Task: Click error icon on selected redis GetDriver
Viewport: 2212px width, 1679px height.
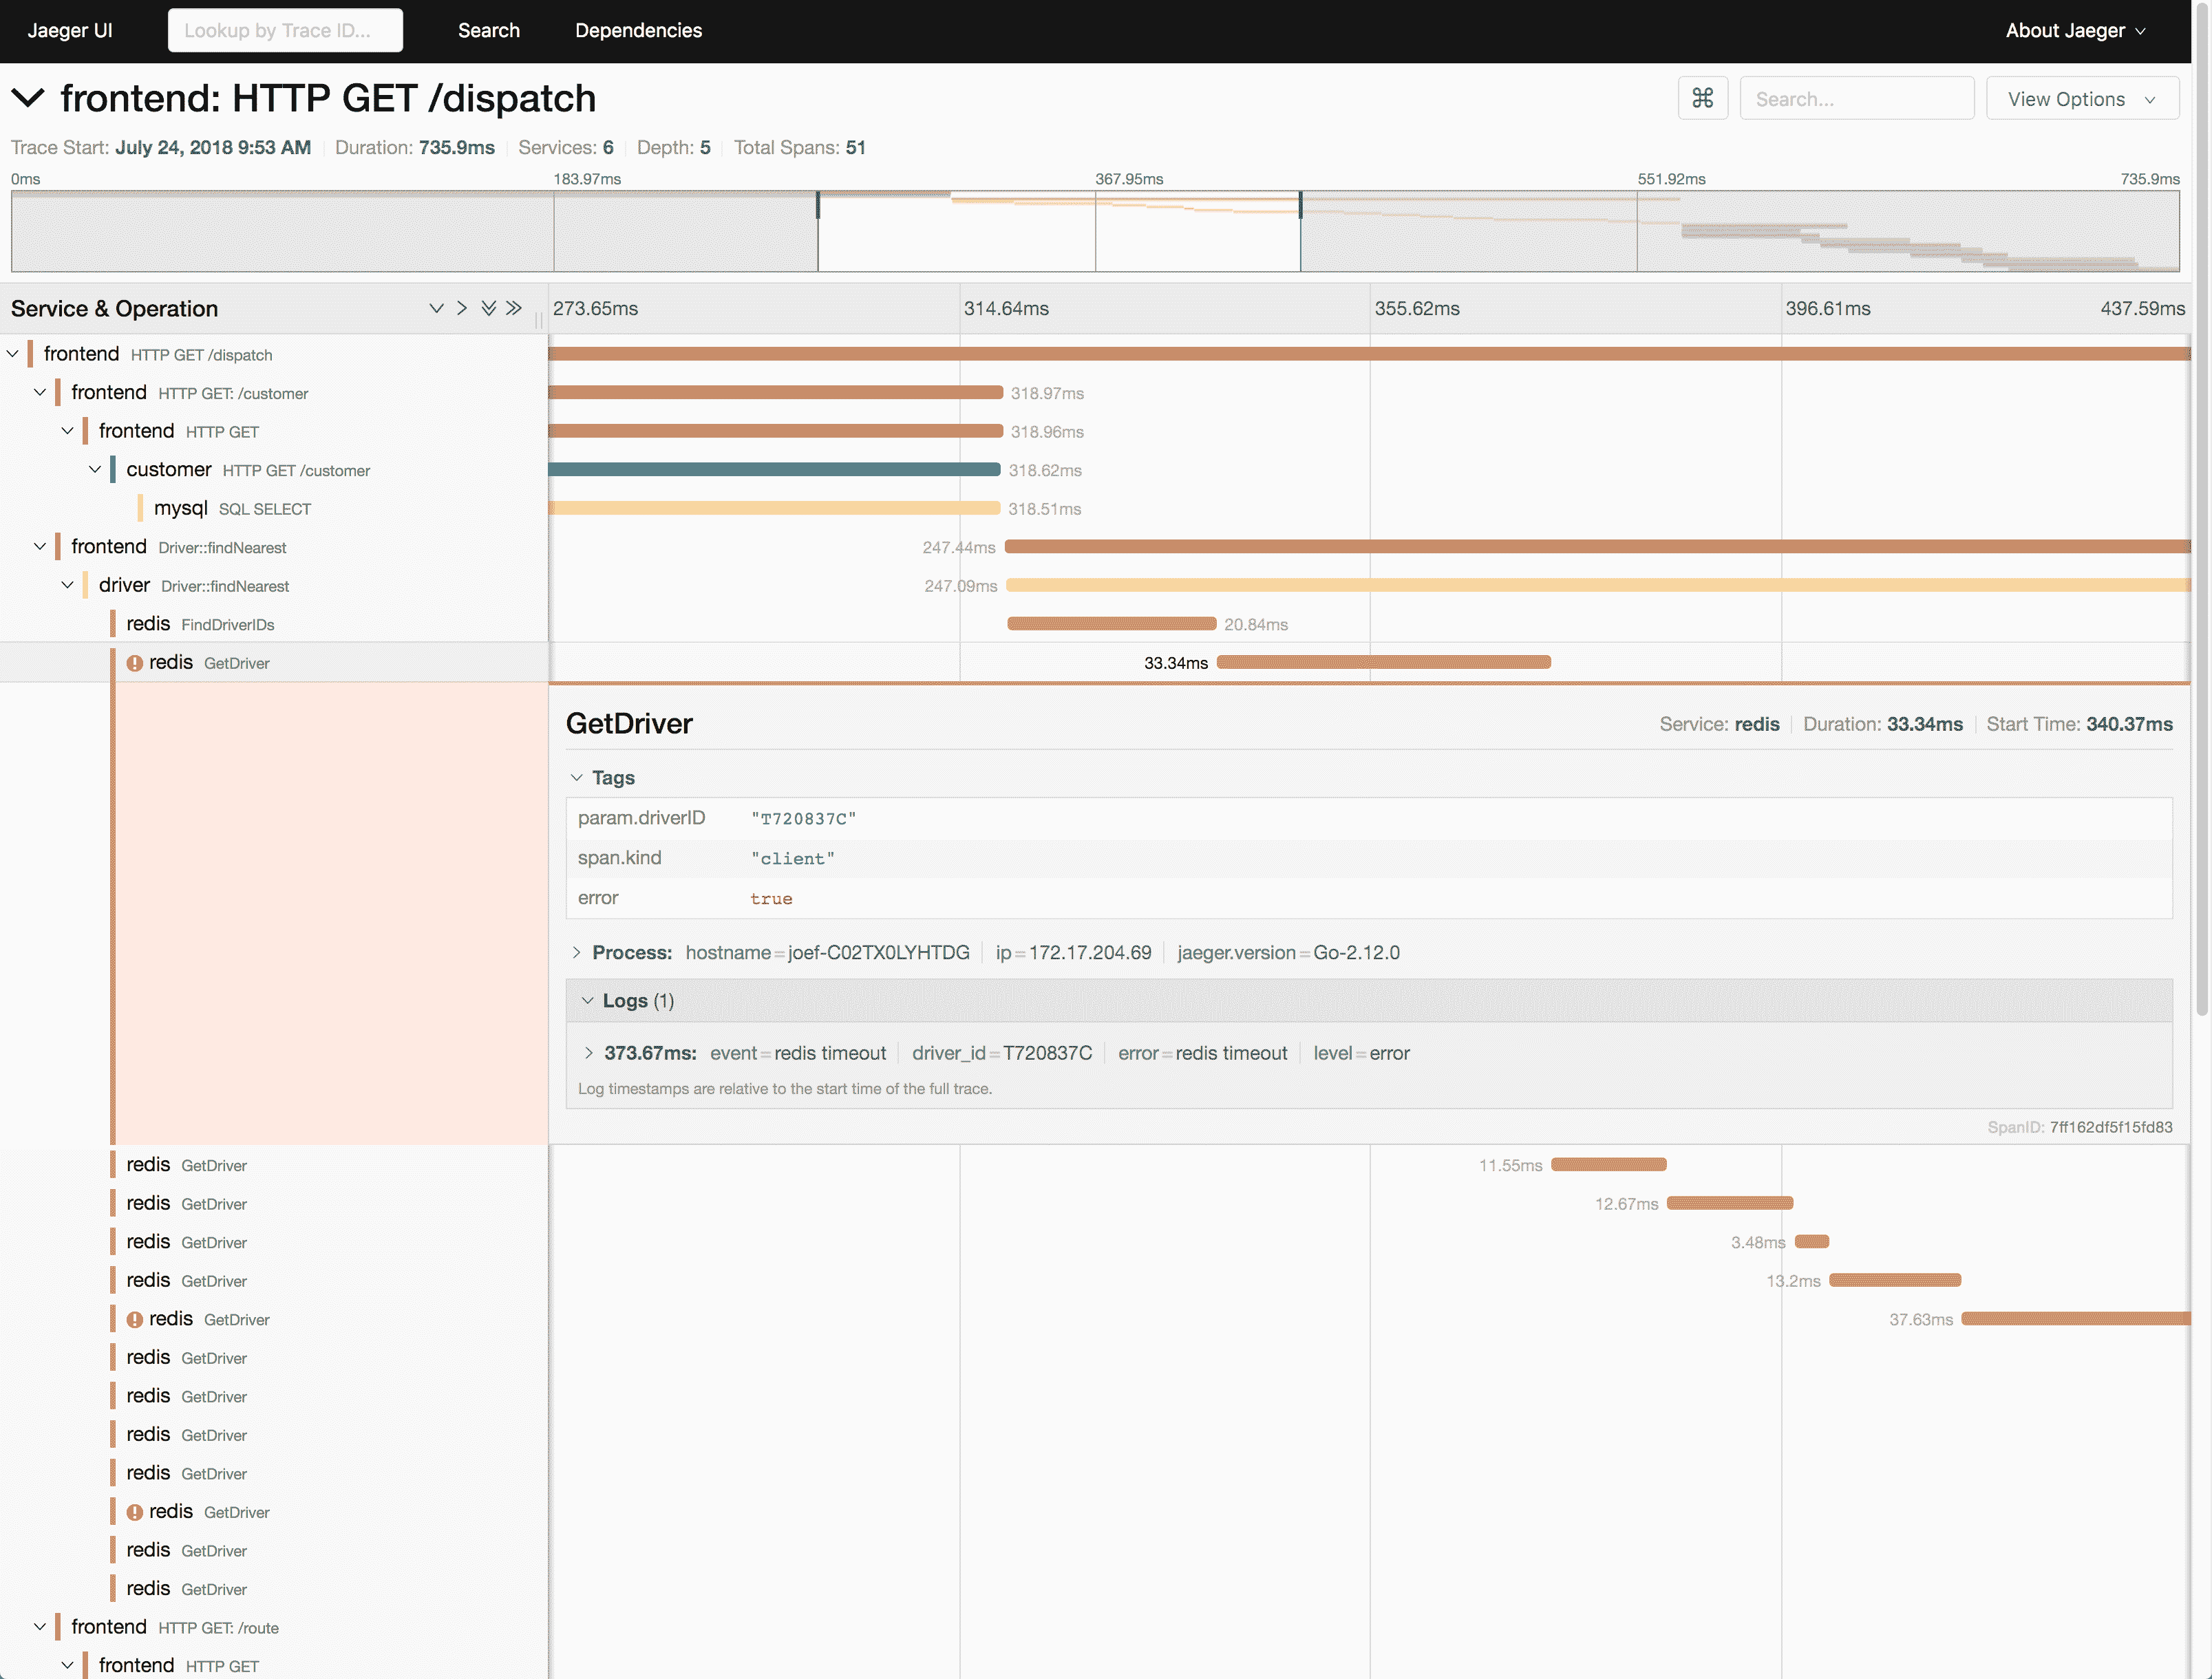Action: (x=135, y=663)
